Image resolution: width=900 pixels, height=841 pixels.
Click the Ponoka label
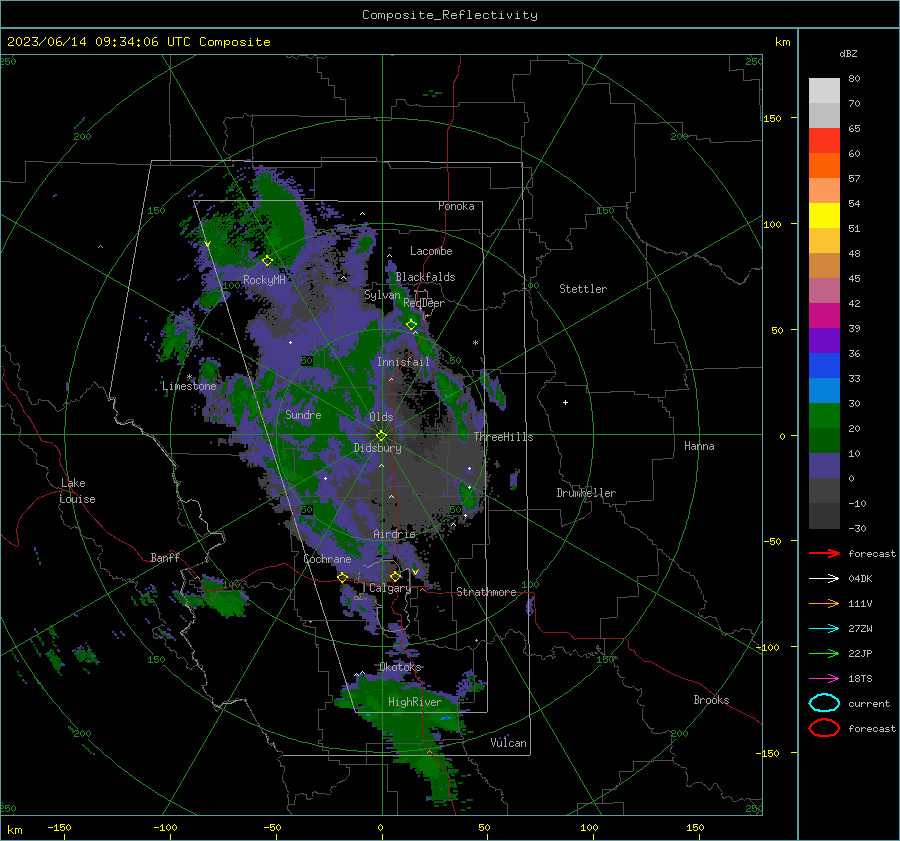456,206
